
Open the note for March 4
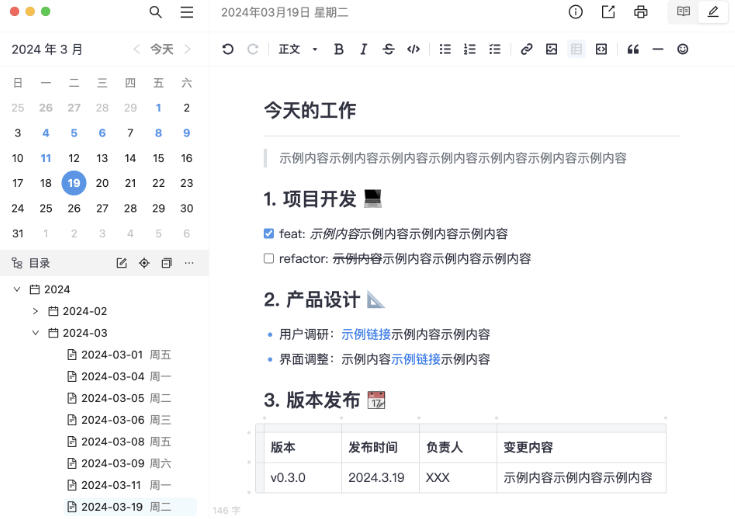tap(46, 133)
